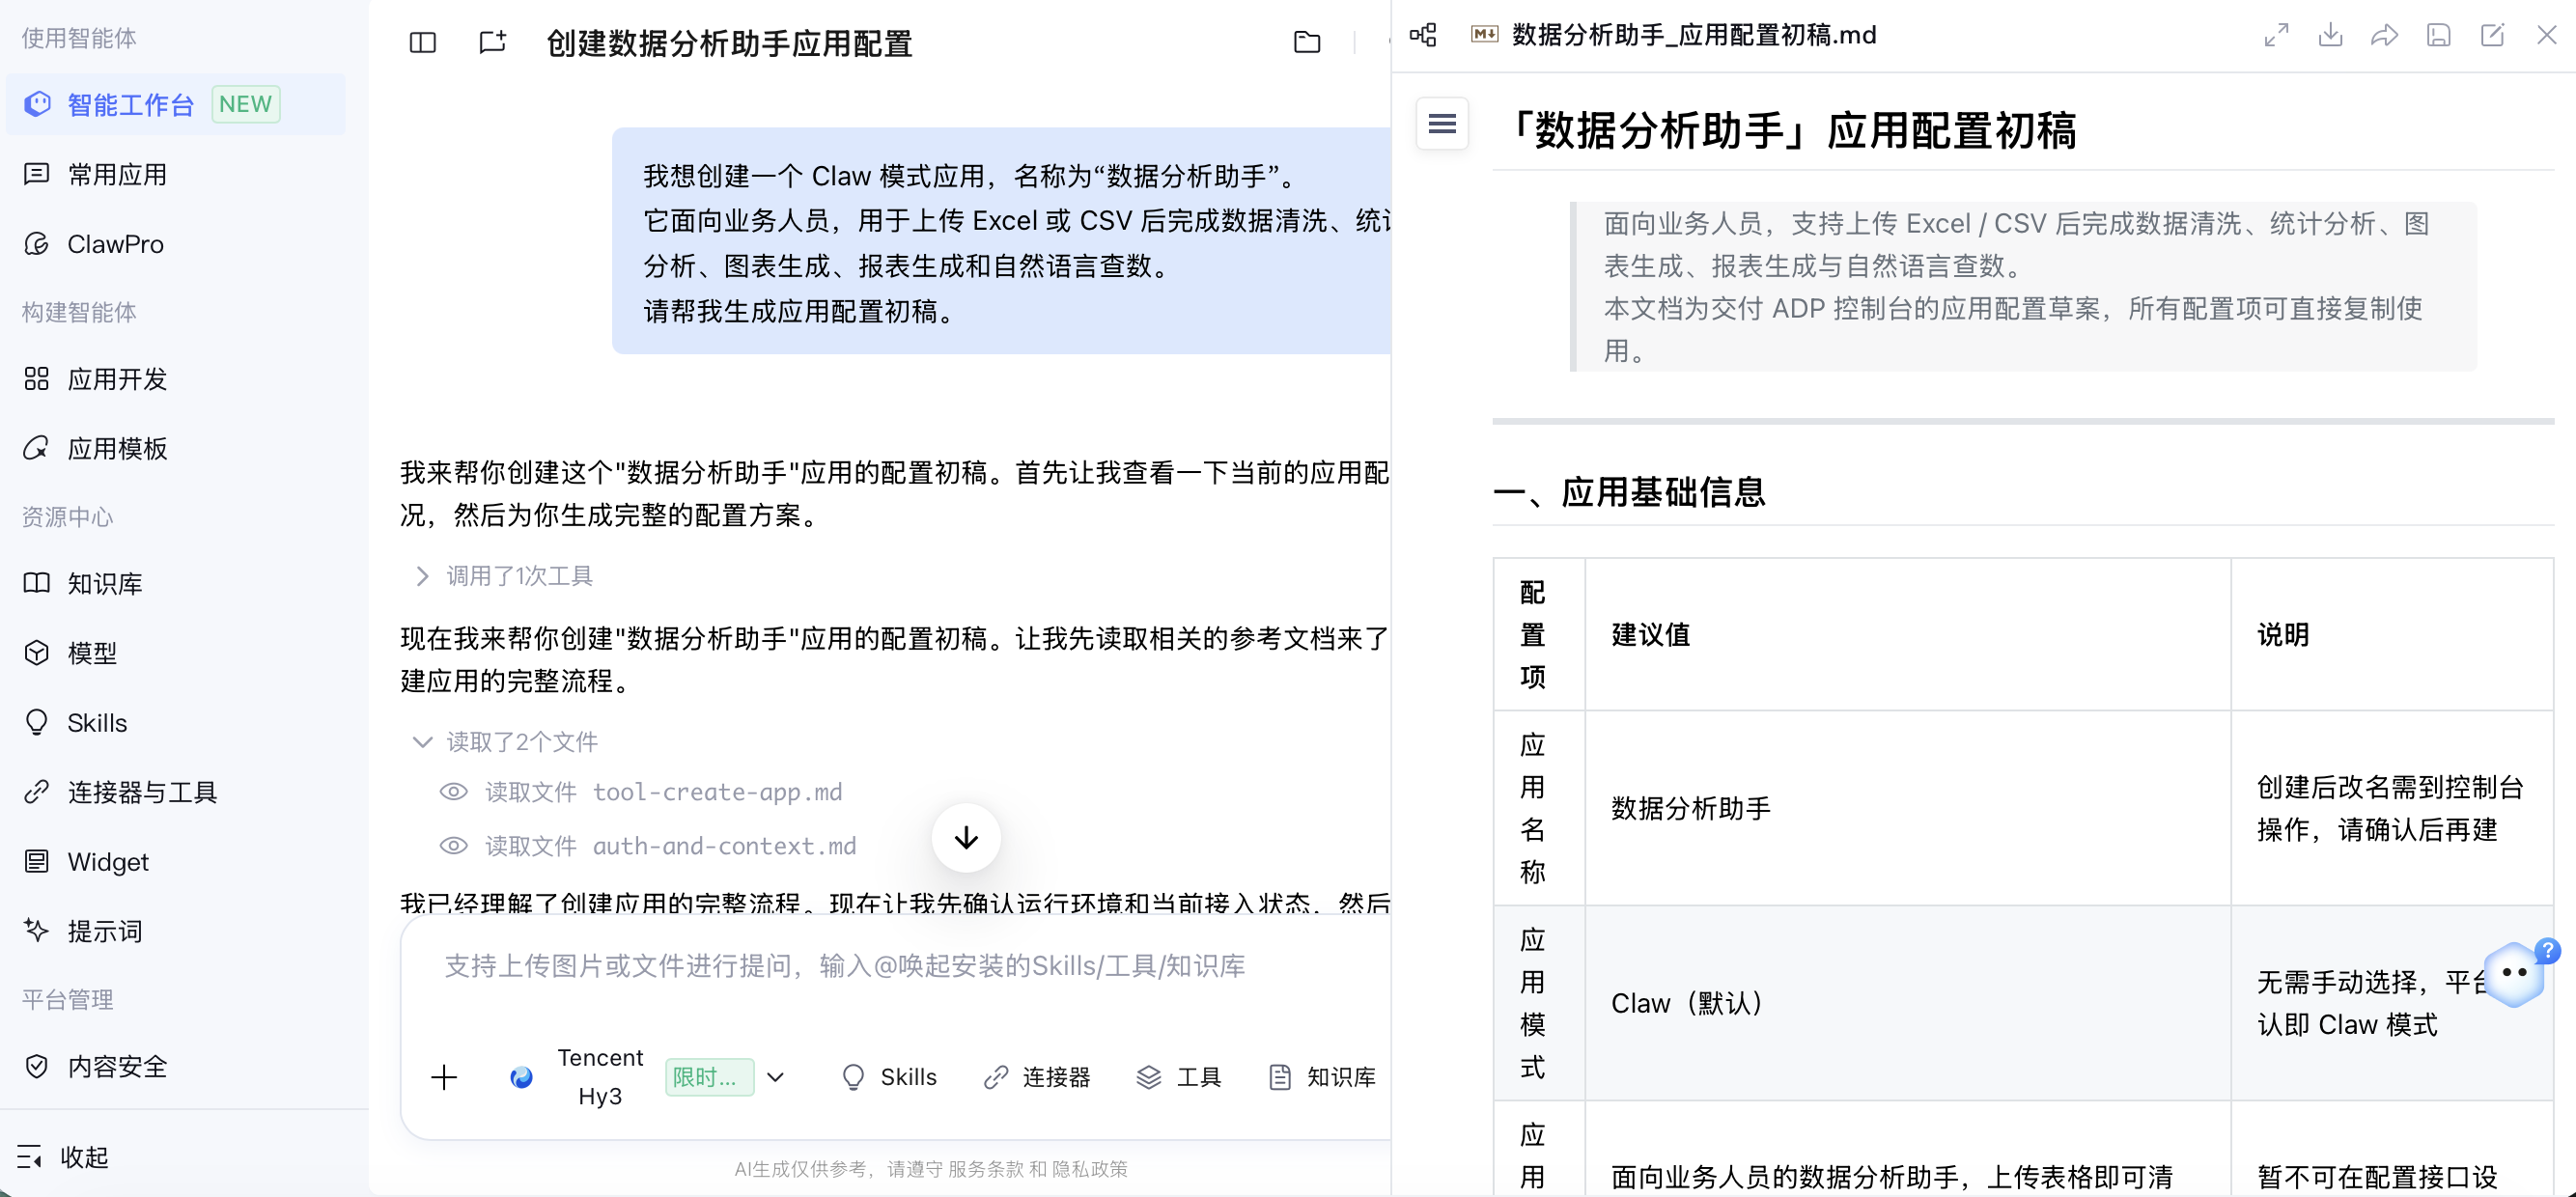Open the 隐私政策 link
Screen dimensions: 2576x1197
coord(1089,1169)
